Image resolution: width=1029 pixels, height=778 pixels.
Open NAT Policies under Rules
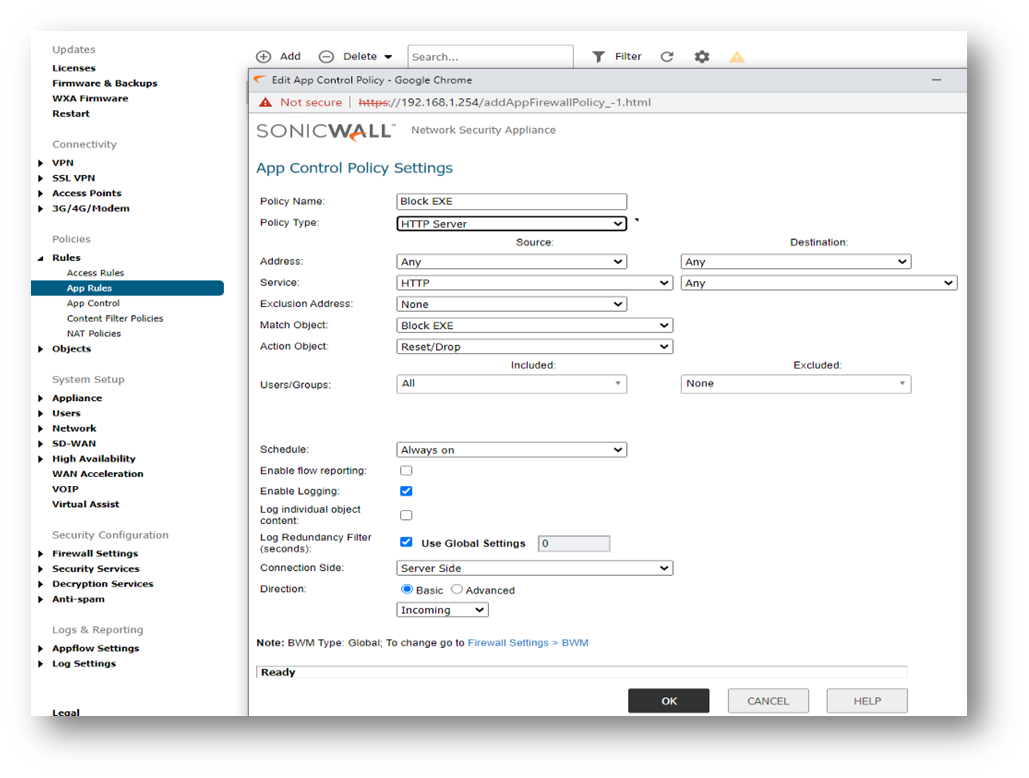(94, 333)
